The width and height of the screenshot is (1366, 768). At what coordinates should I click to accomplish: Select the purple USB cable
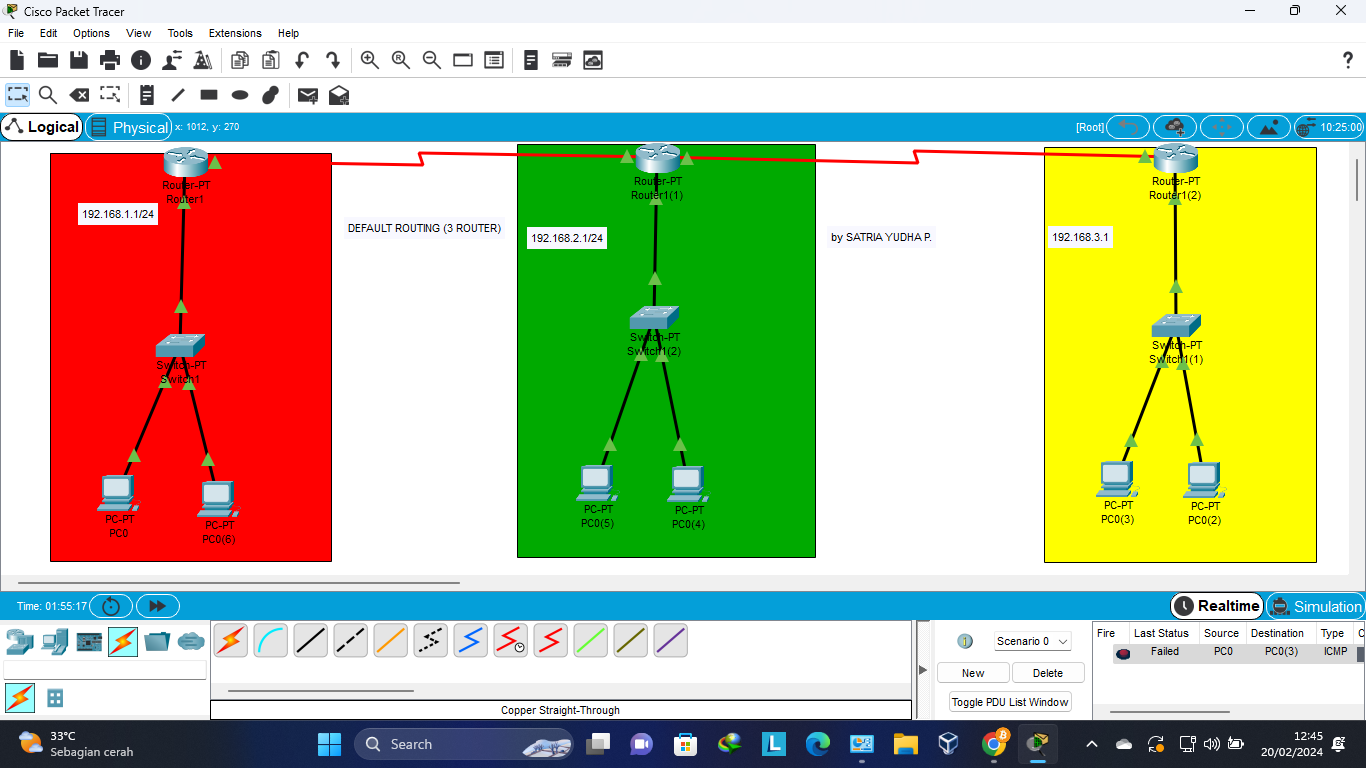point(671,640)
